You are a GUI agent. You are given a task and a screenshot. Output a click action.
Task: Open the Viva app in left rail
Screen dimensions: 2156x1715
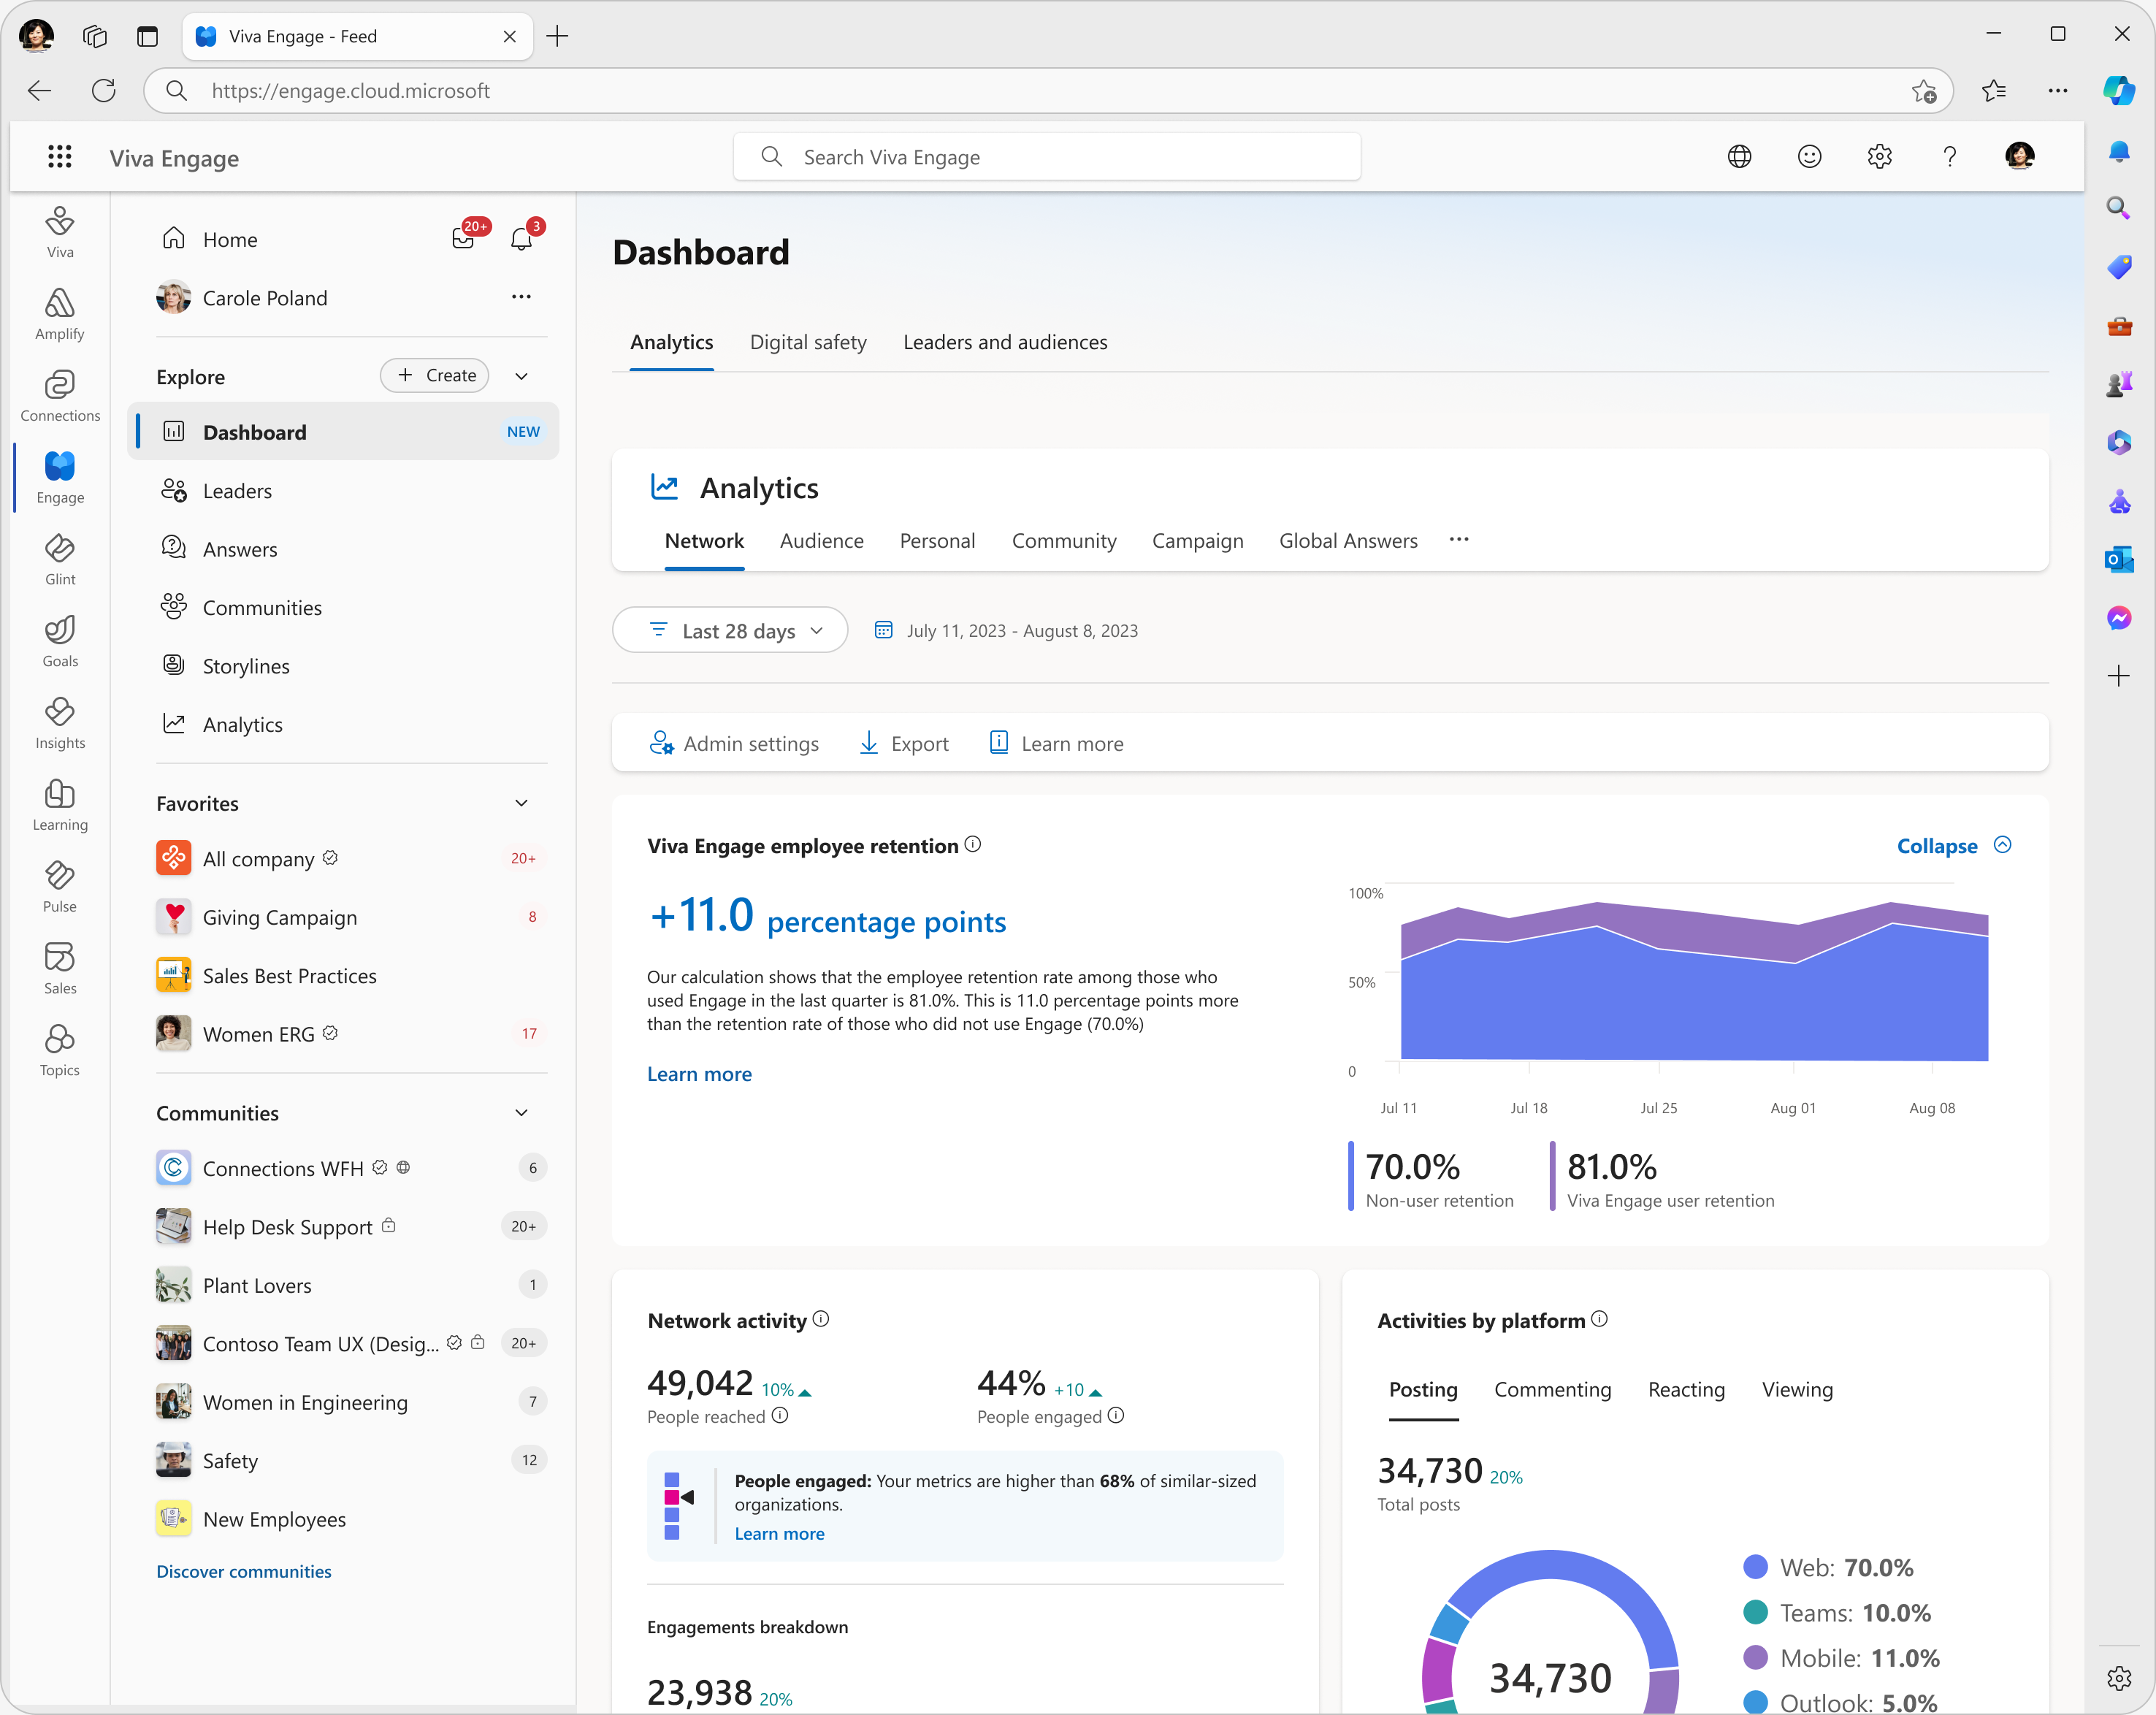pos(60,232)
